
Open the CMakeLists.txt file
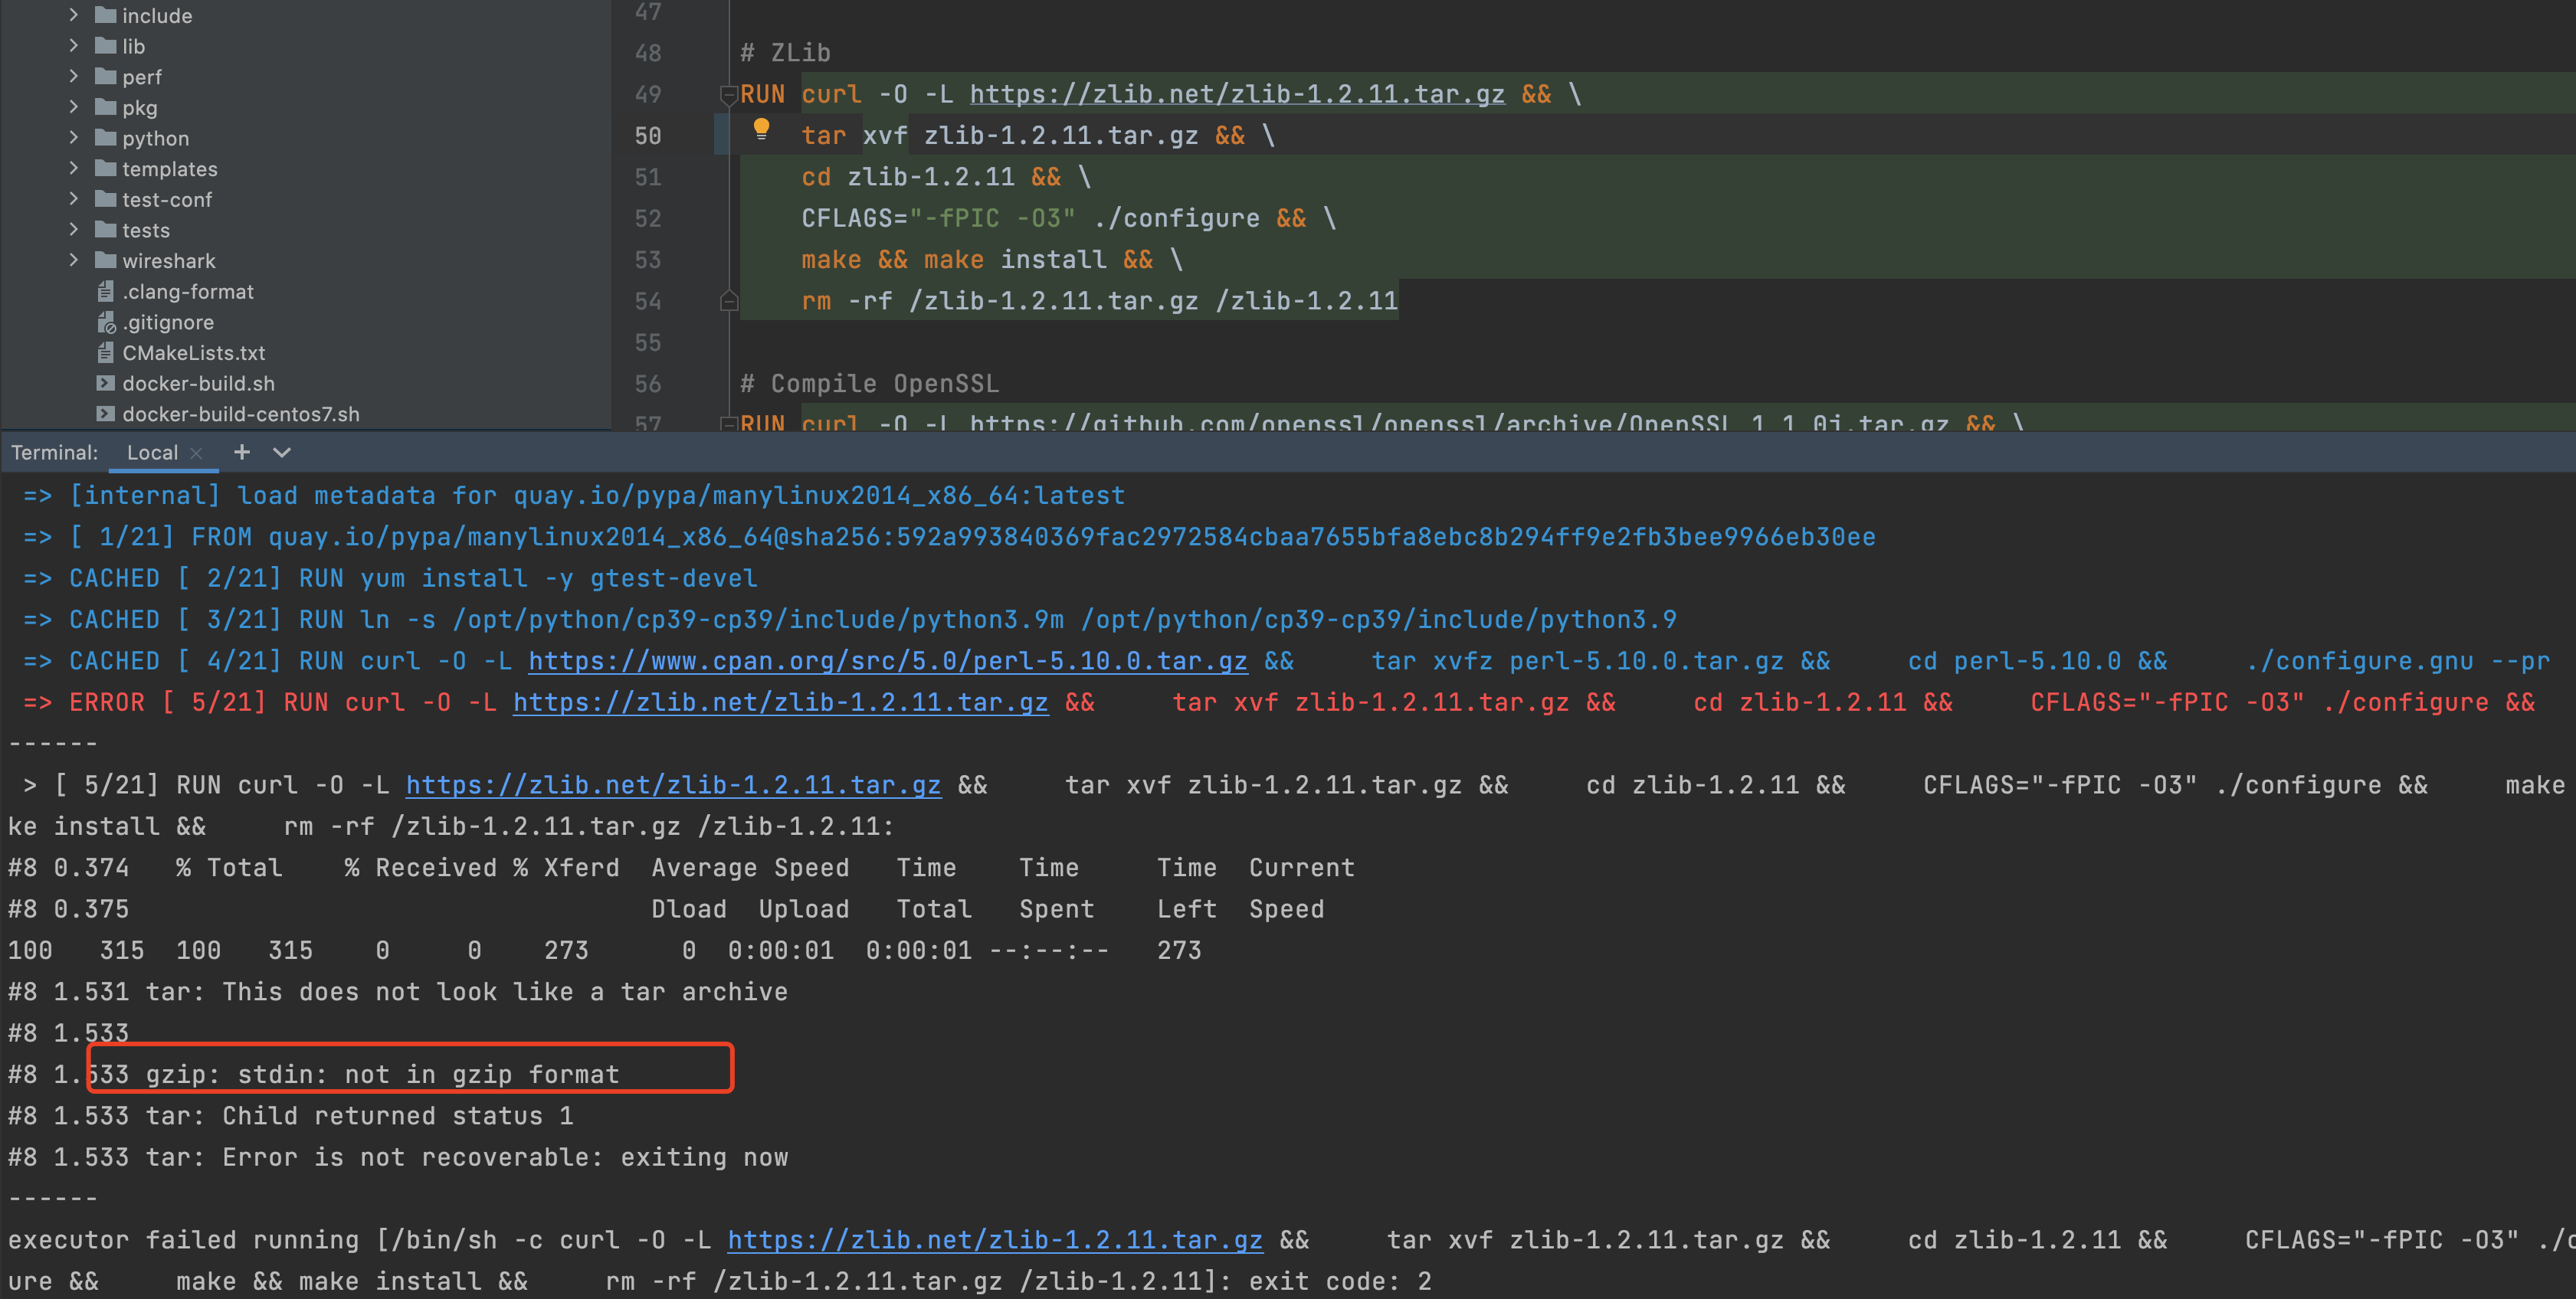pos(193,353)
